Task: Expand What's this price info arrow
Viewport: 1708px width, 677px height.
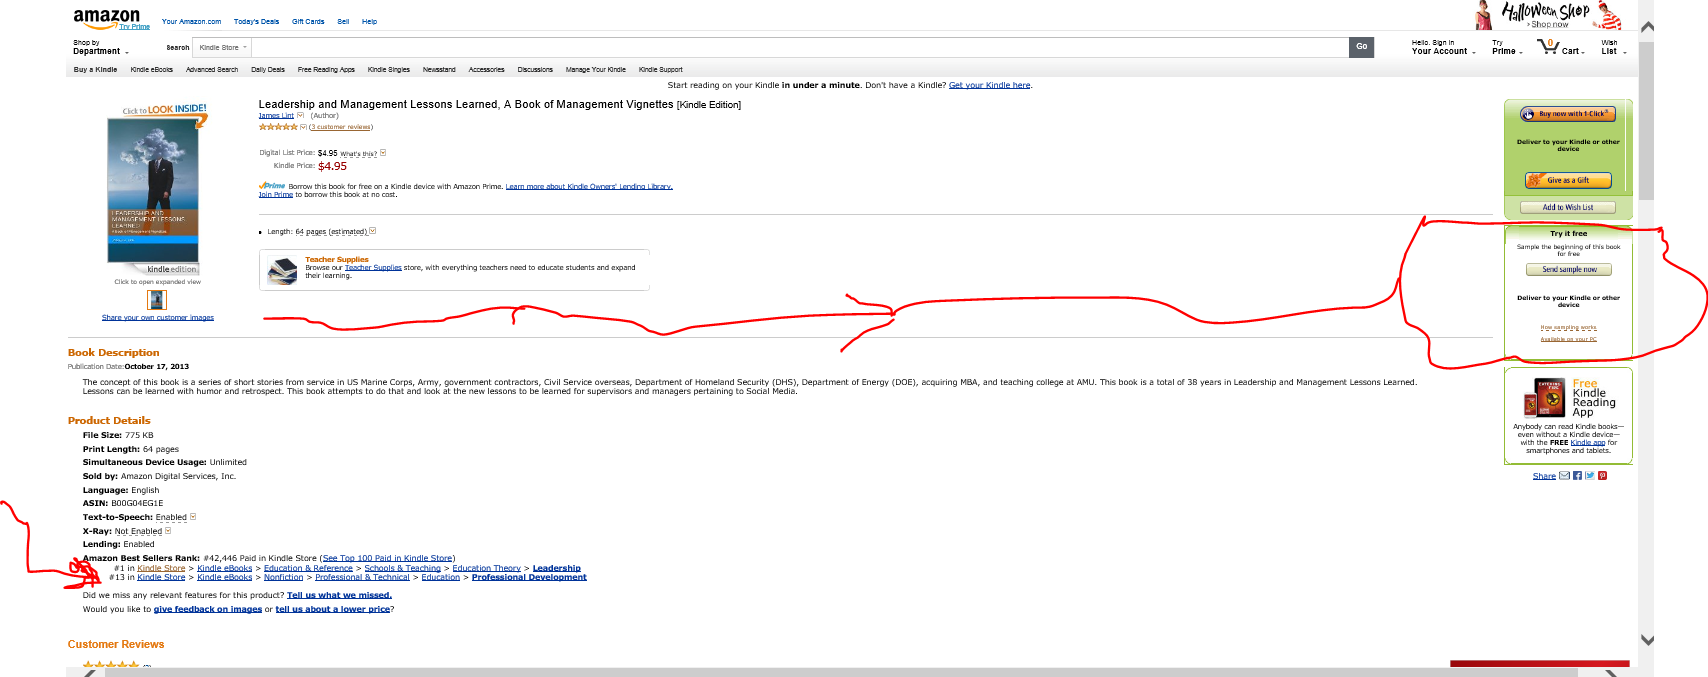Action: click(x=383, y=153)
